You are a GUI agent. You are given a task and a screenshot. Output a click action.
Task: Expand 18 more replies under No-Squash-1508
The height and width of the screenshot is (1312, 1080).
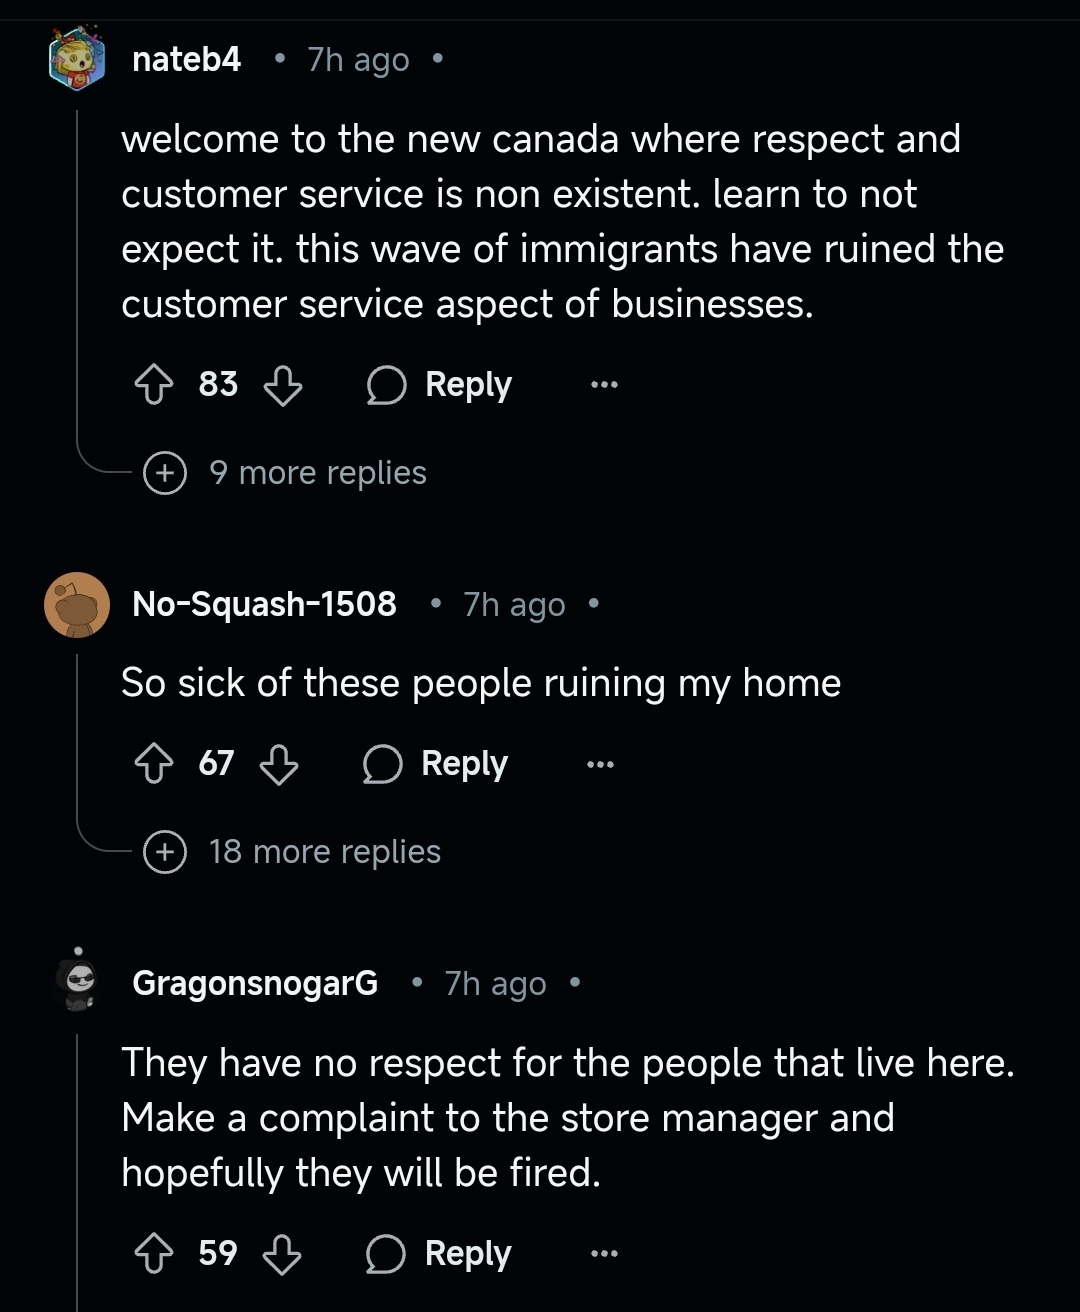[x=293, y=852]
